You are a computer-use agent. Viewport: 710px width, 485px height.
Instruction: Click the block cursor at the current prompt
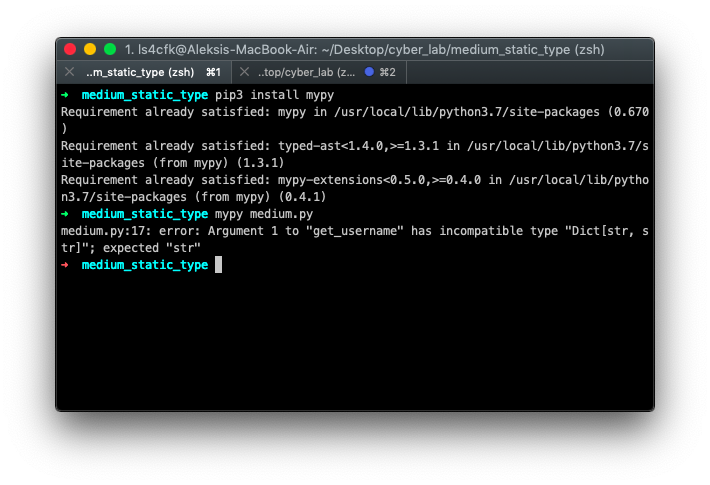point(218,265)
